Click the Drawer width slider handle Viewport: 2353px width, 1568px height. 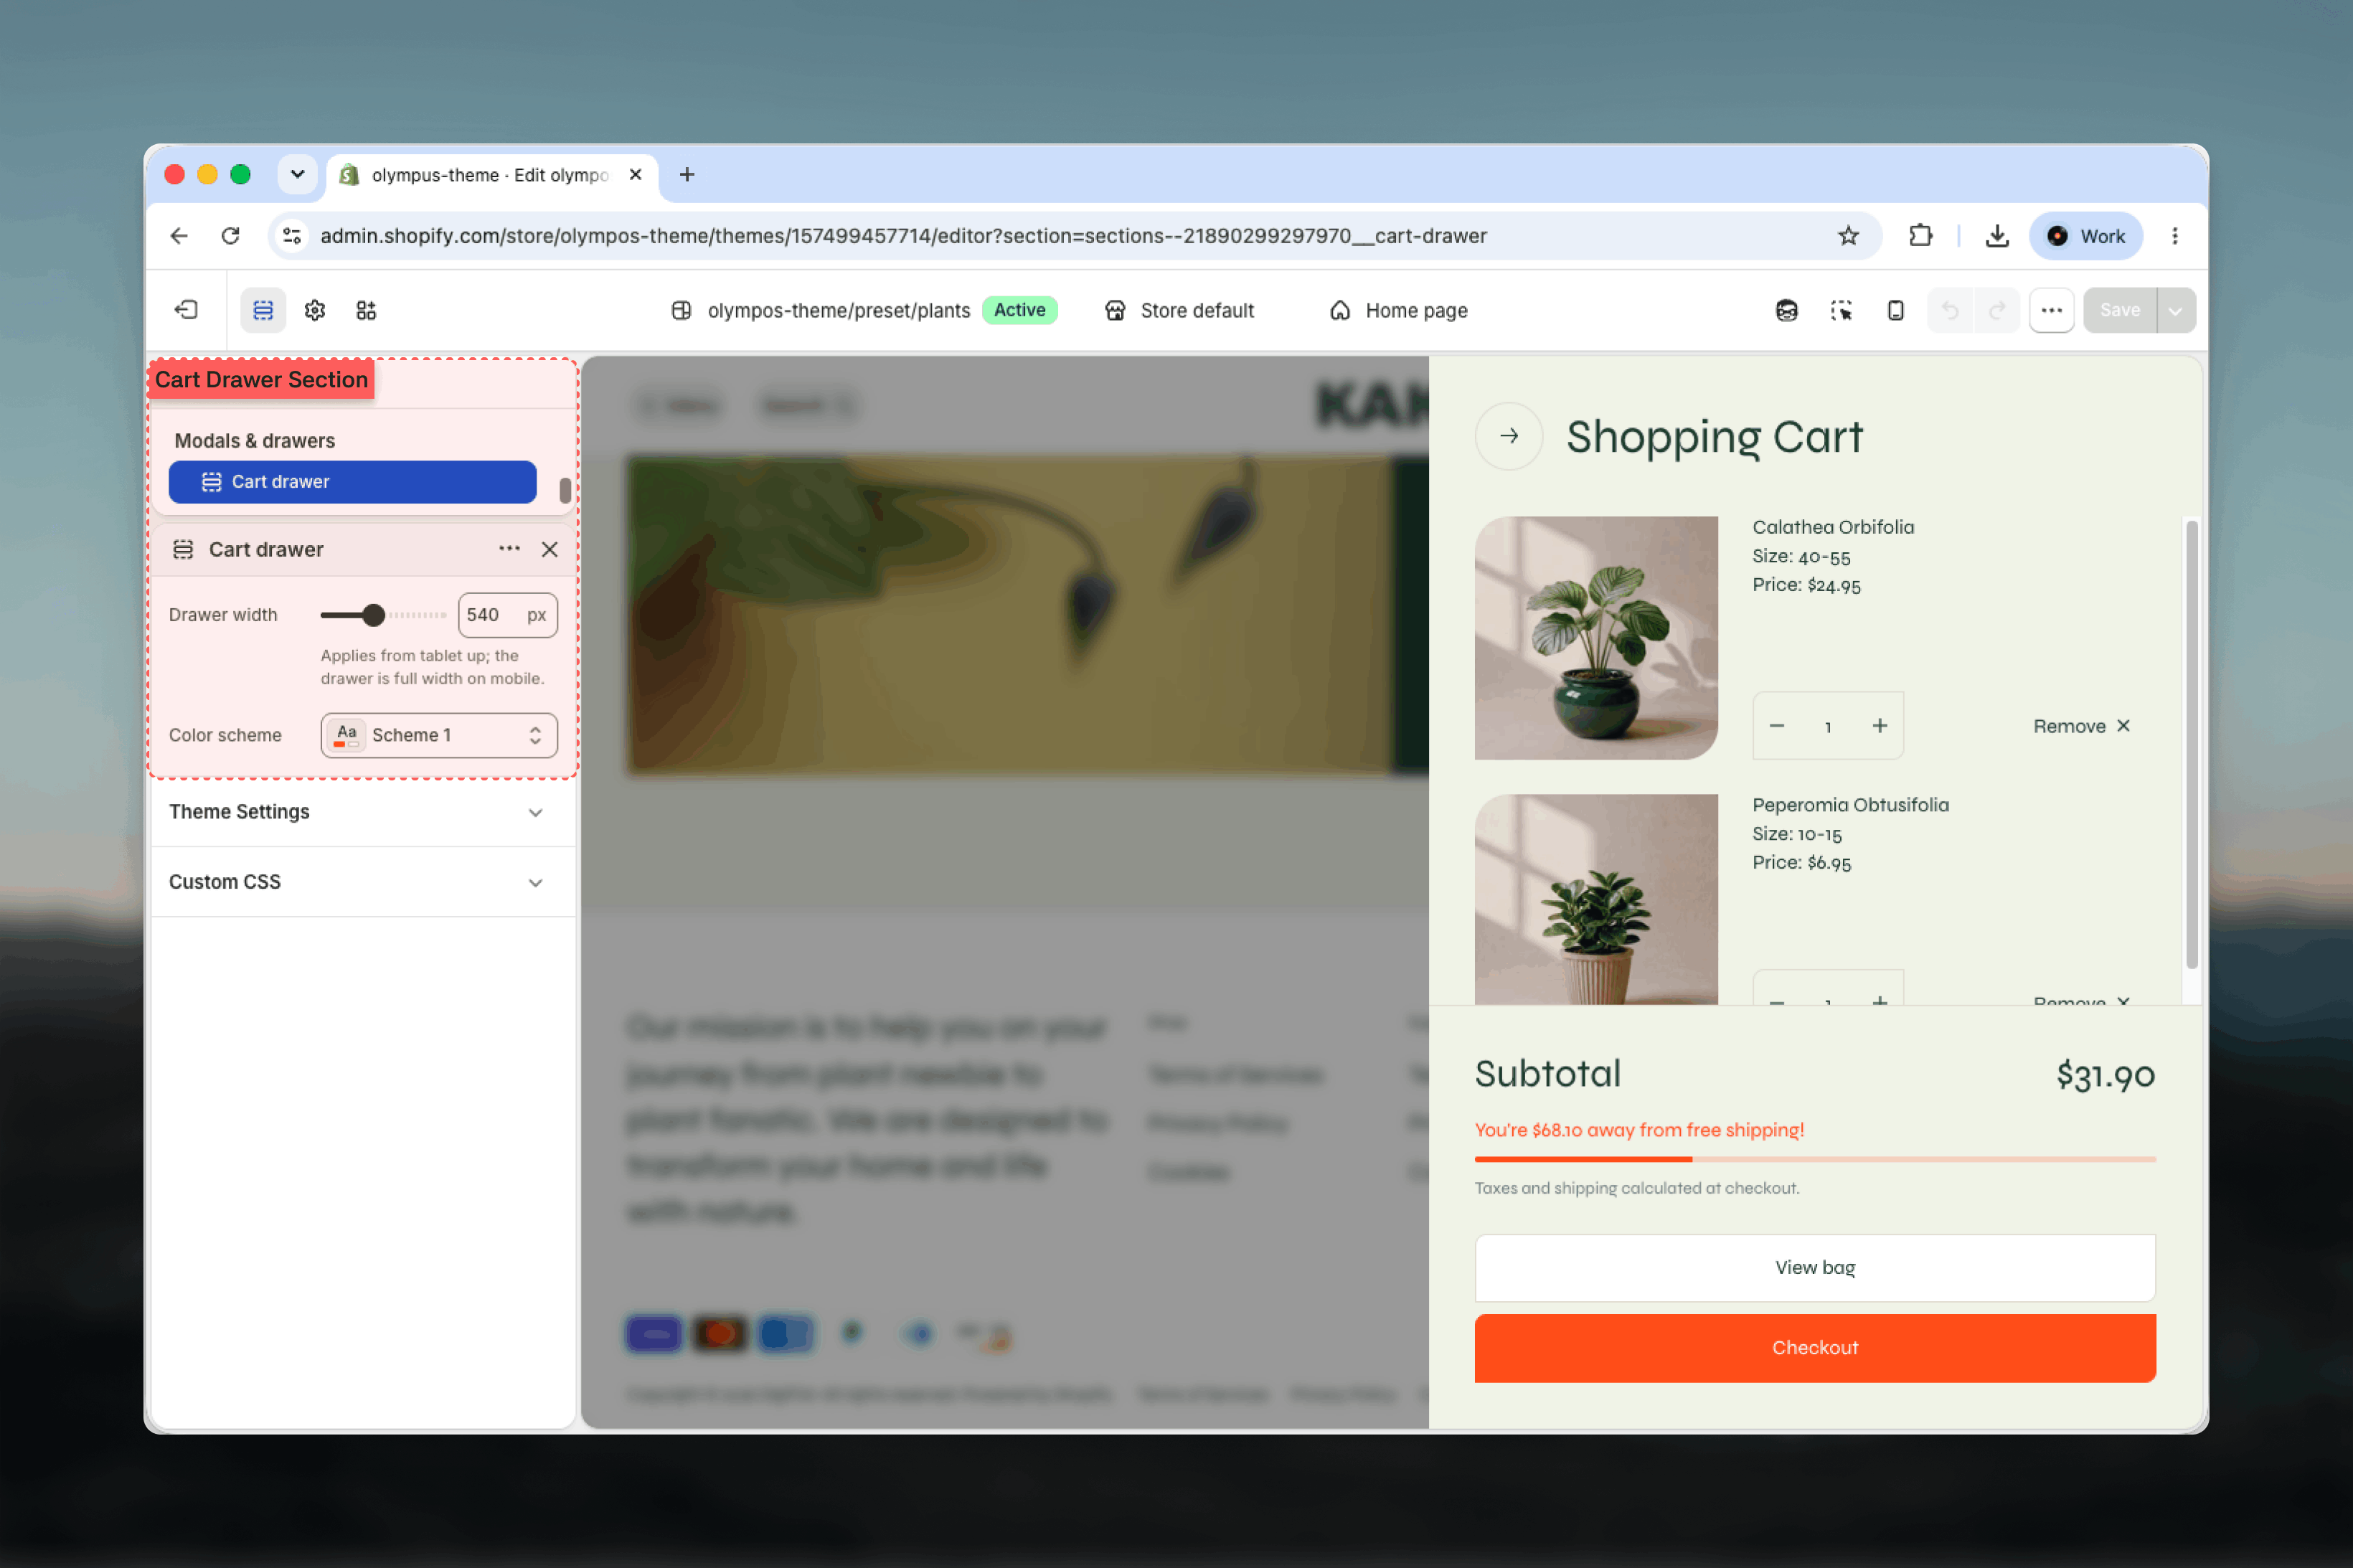(x=373, y=615)
